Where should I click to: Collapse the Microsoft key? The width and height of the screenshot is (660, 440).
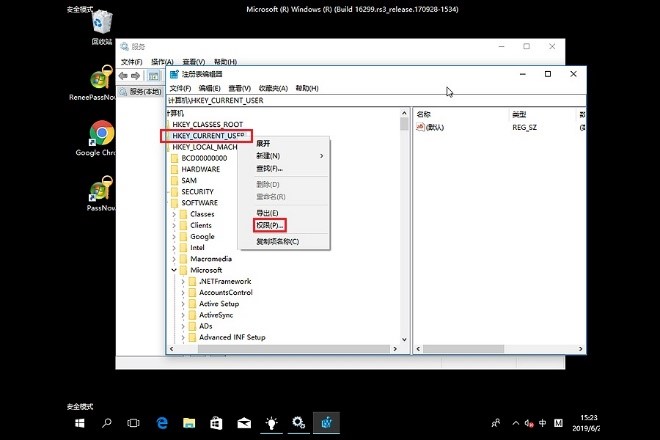point(174,270)
